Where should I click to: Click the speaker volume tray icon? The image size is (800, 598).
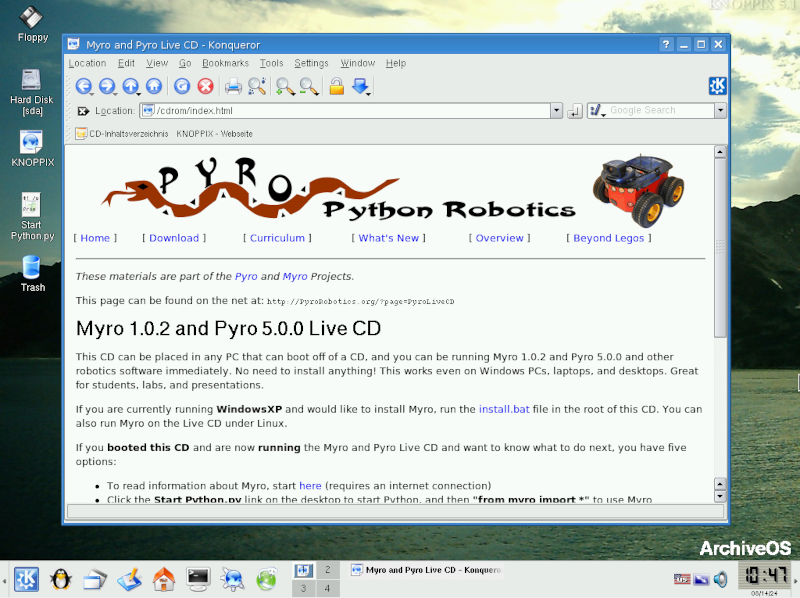coord(720,579)
